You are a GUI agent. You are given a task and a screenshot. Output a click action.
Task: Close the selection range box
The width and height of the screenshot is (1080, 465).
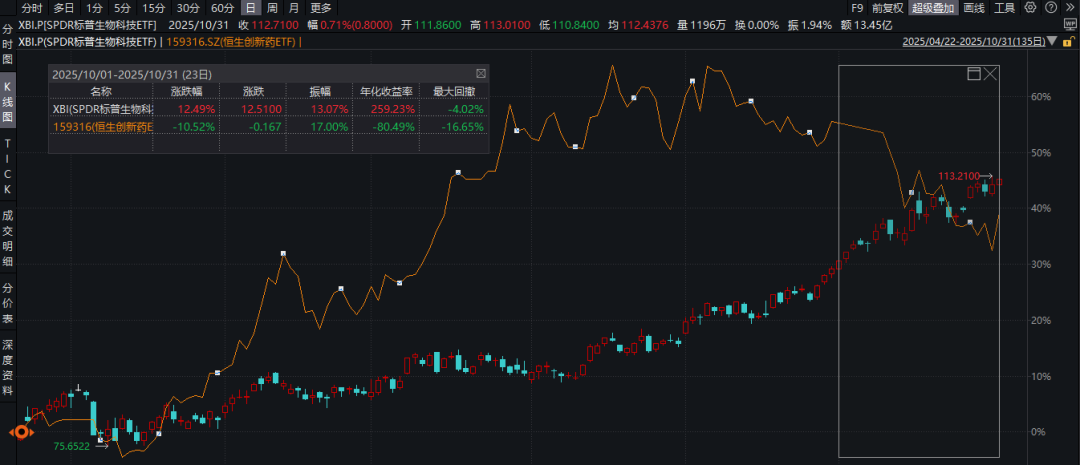pos(990,74)
